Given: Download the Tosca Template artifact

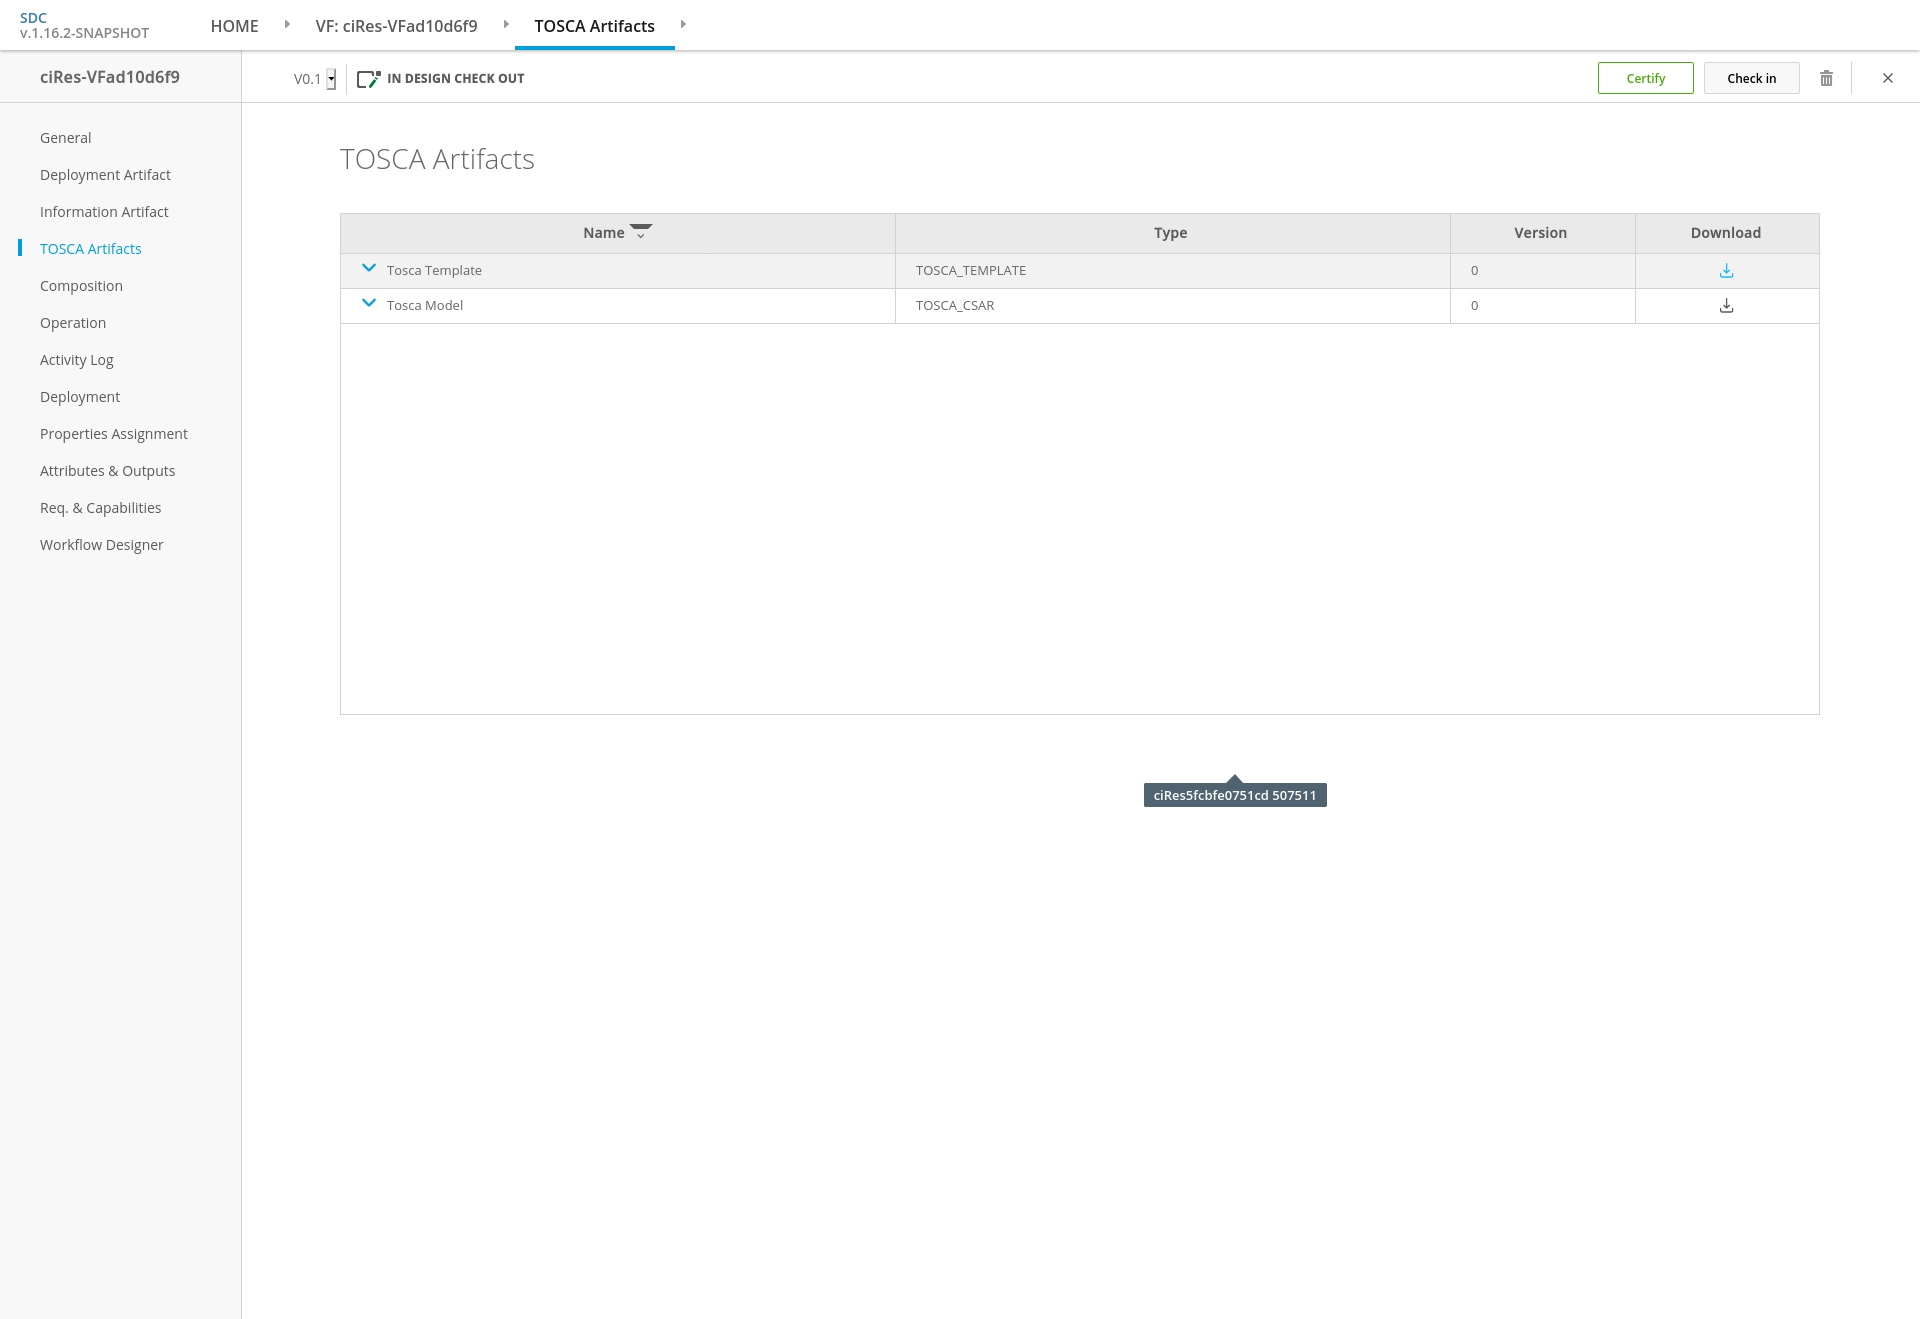Looking at the screenshot, I should (x=1726, y=271).
